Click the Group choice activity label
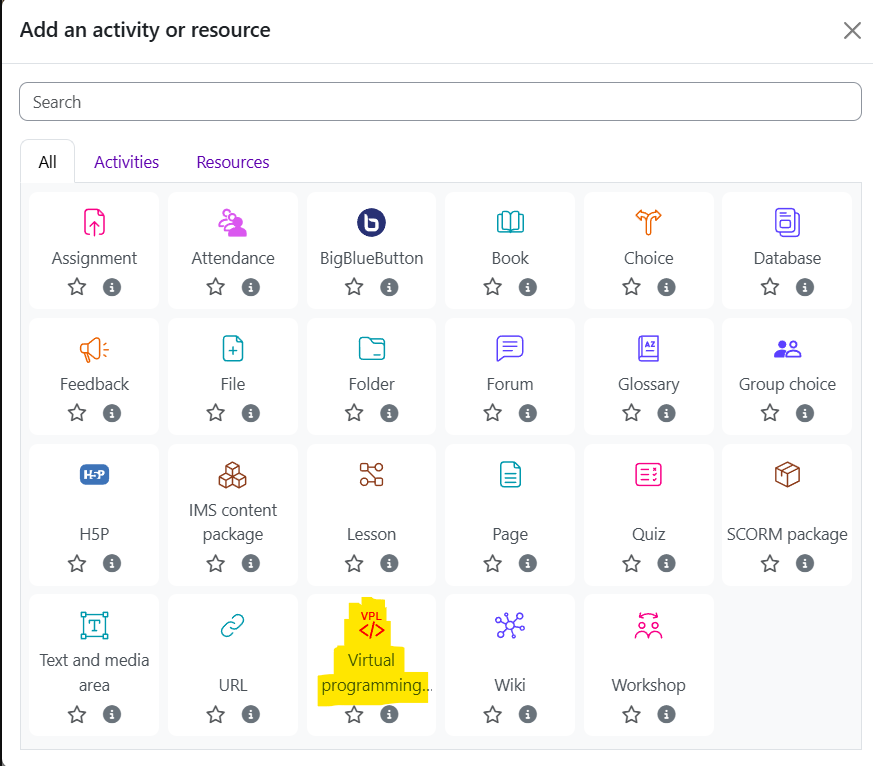 click(x=787, y=384)
